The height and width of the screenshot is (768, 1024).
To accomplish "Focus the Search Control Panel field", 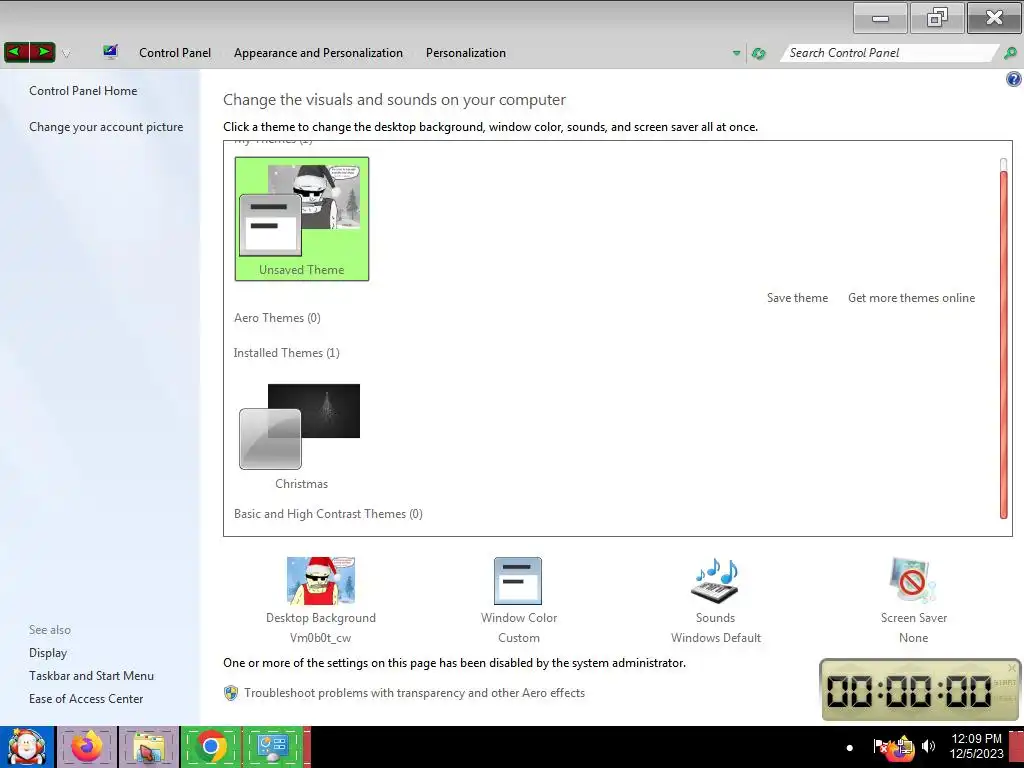I will pyautogui.click(x=888, y=53).
